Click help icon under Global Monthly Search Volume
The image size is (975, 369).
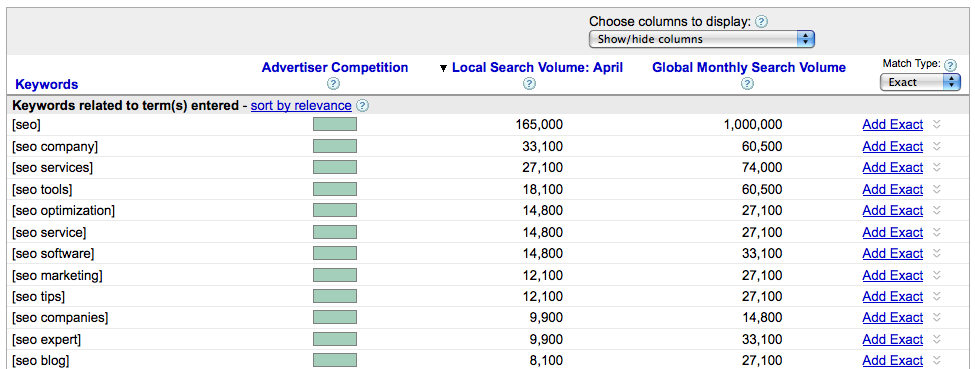coord(747,83)
